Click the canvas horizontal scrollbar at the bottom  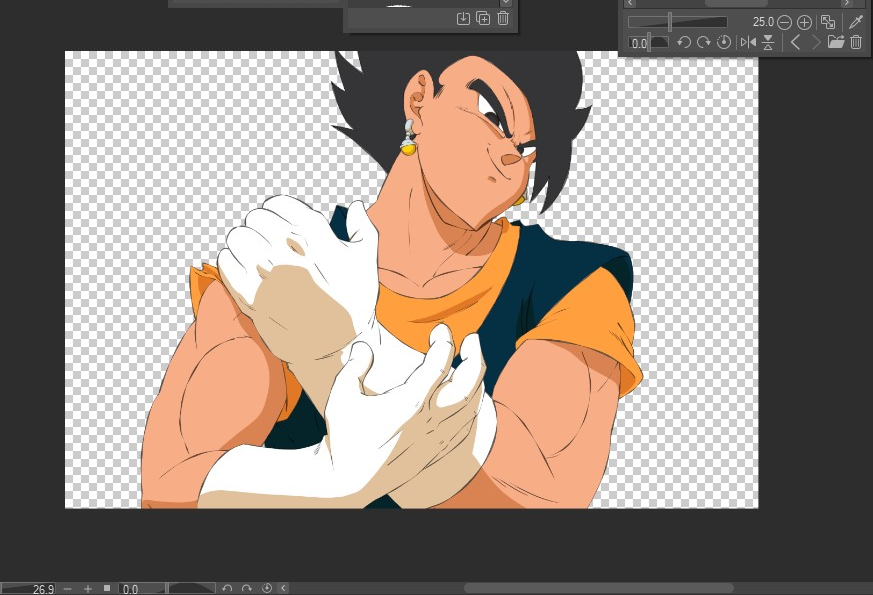point(599,588)
